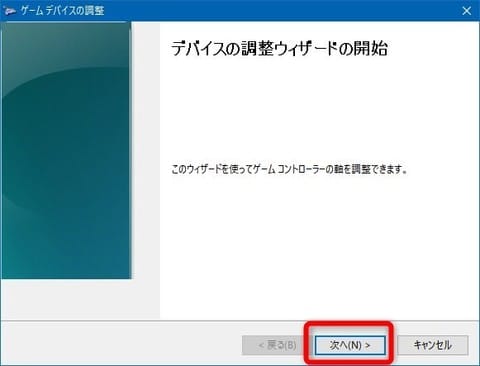Select the デバイスの調整ウィザードの開始 heading
Viewport: 480px width, 366px height.
point(279,49)
